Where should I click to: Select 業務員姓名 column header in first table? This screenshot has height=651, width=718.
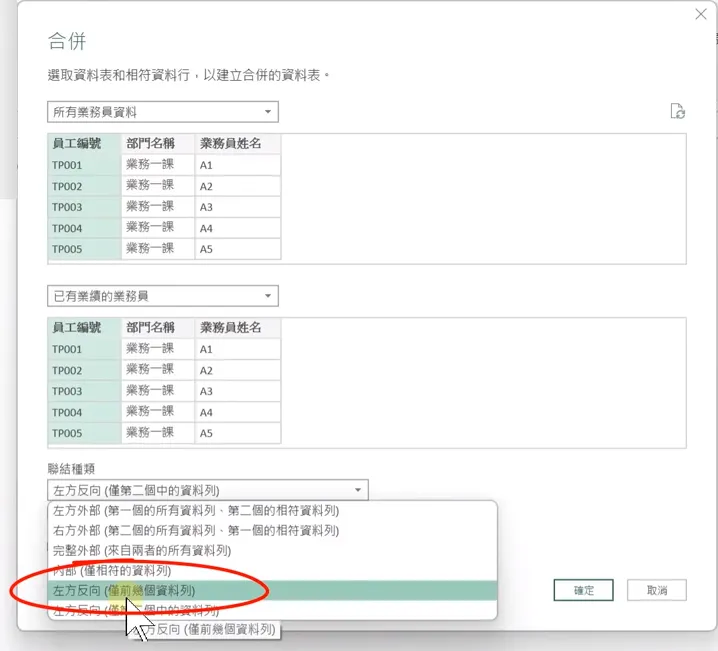coord(238,144)
